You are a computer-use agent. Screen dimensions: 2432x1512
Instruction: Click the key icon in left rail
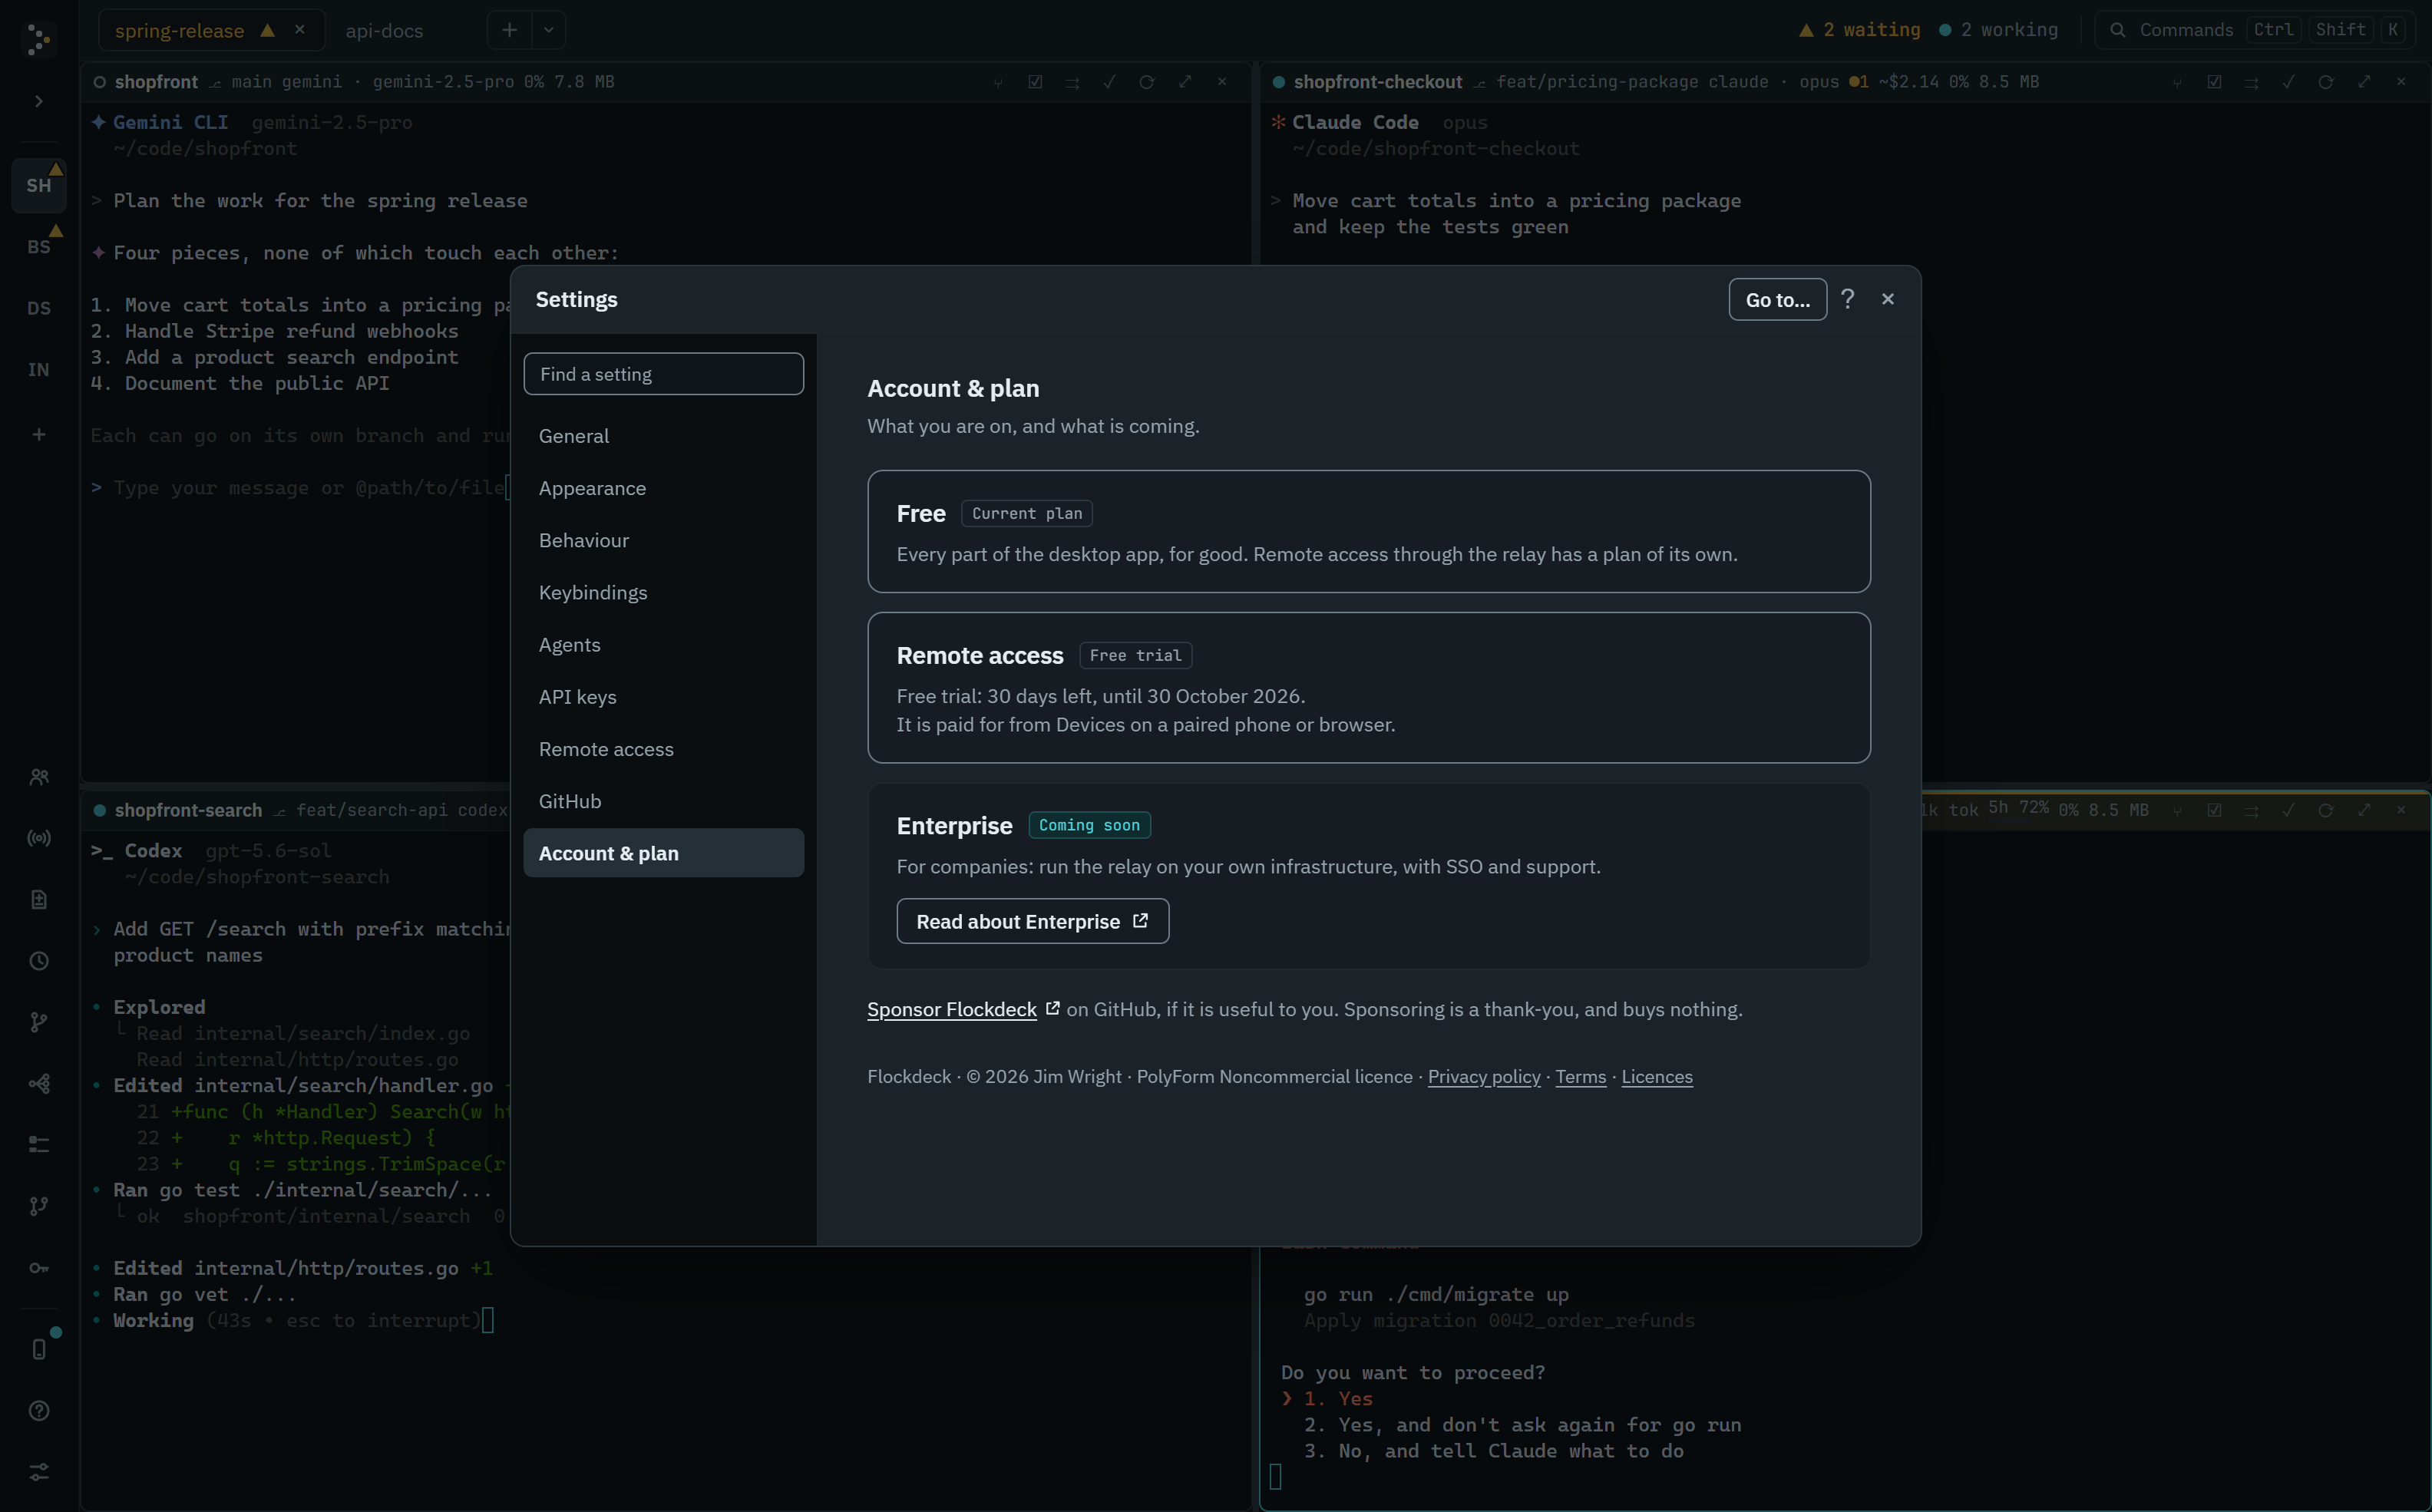click(x=39, y=1268)
